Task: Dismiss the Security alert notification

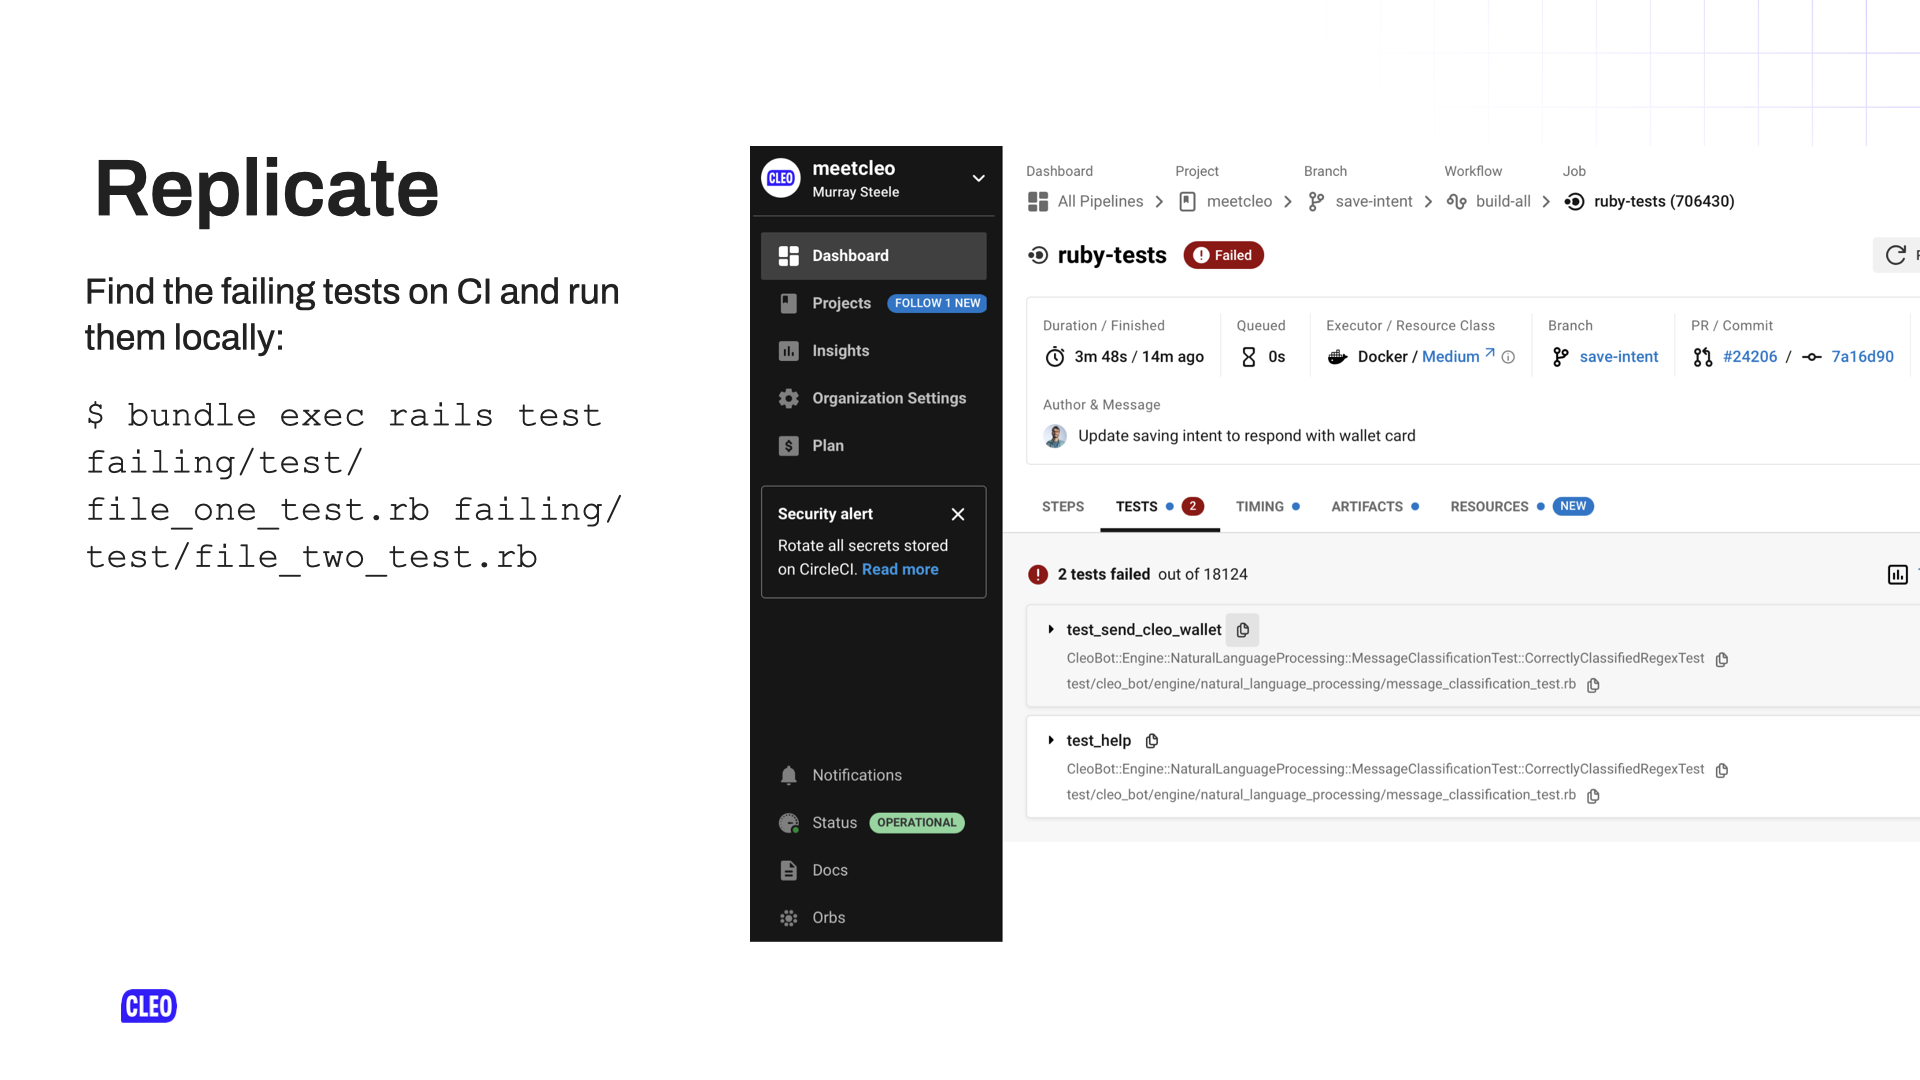Action: tap(959, 513)
